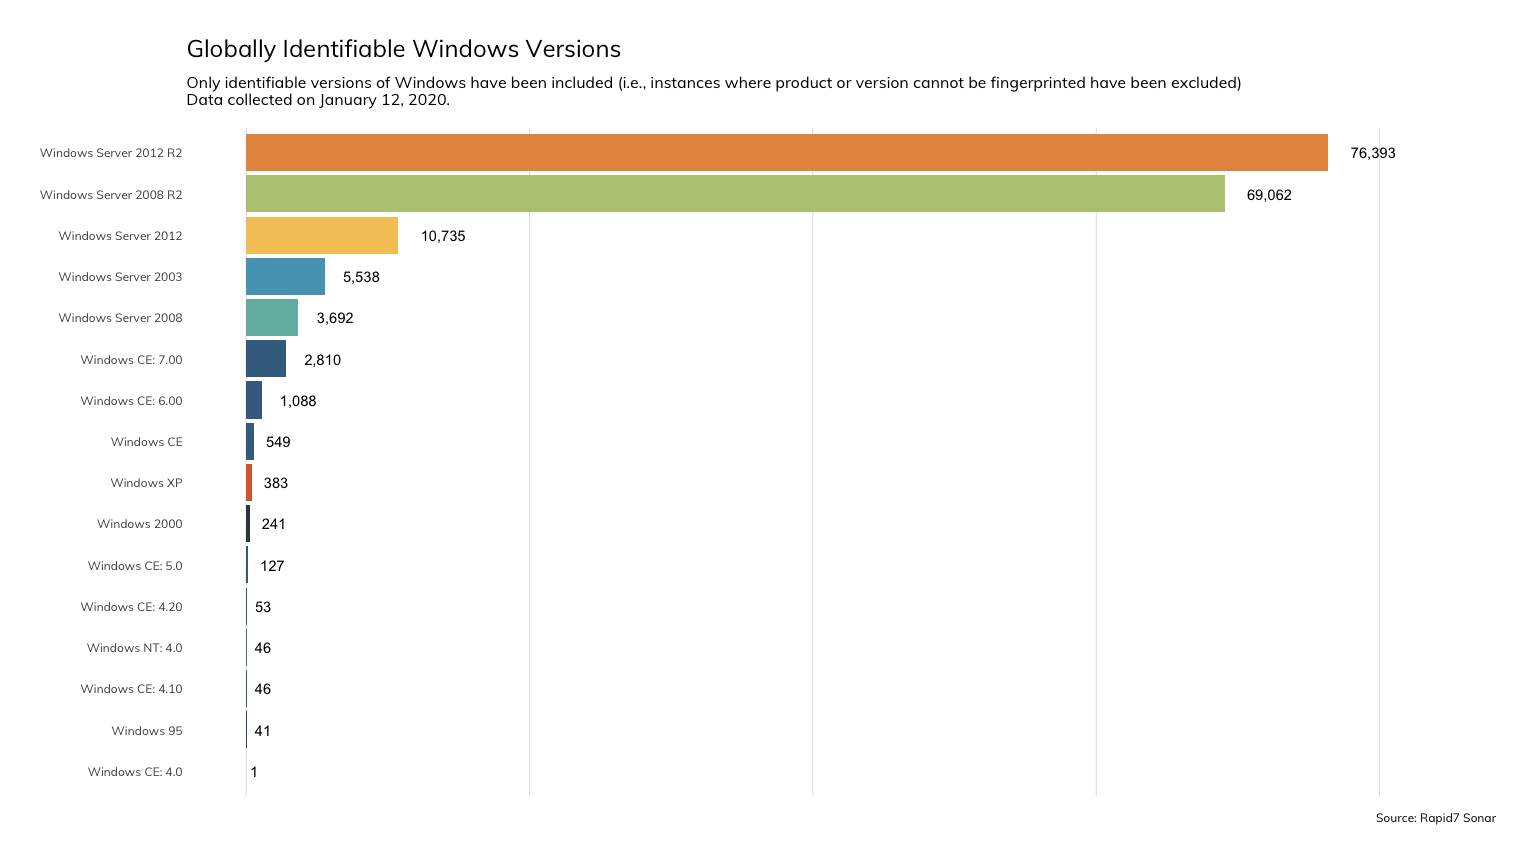Click the blue Windows Server 2003 bar
Image resolution: width=1536 pixels, height=864 pixels.
point(285,277)
